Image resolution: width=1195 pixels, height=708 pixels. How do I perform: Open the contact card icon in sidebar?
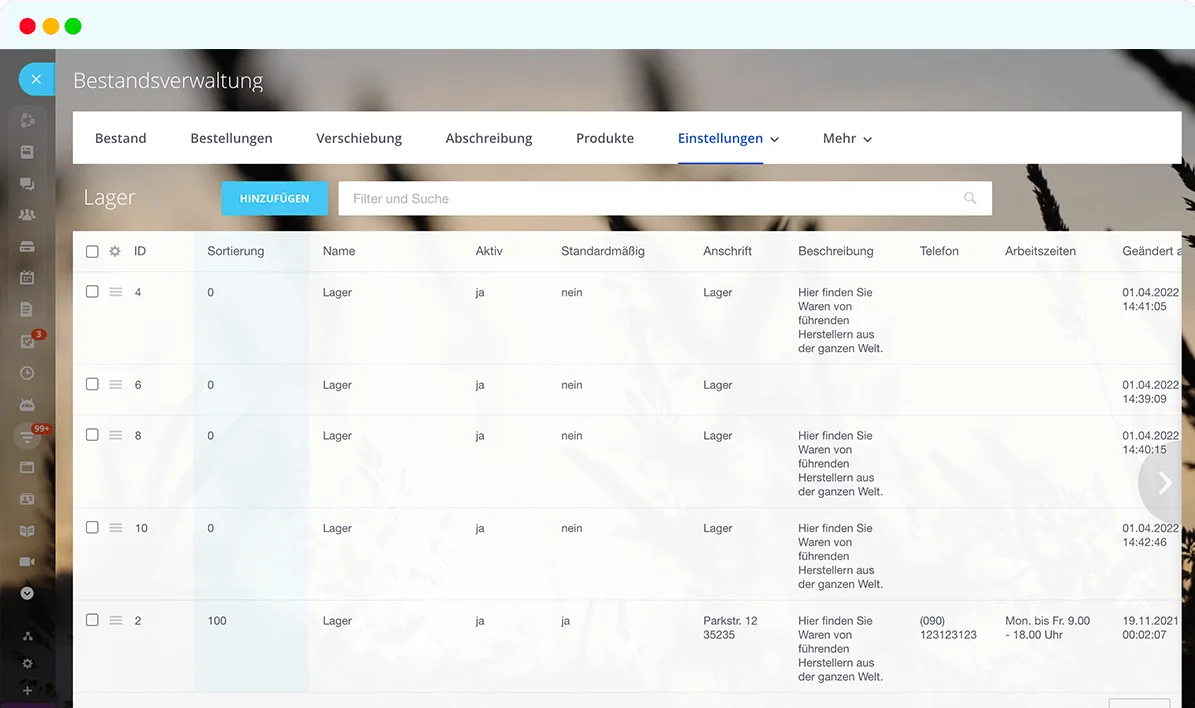tap(27, 499)
